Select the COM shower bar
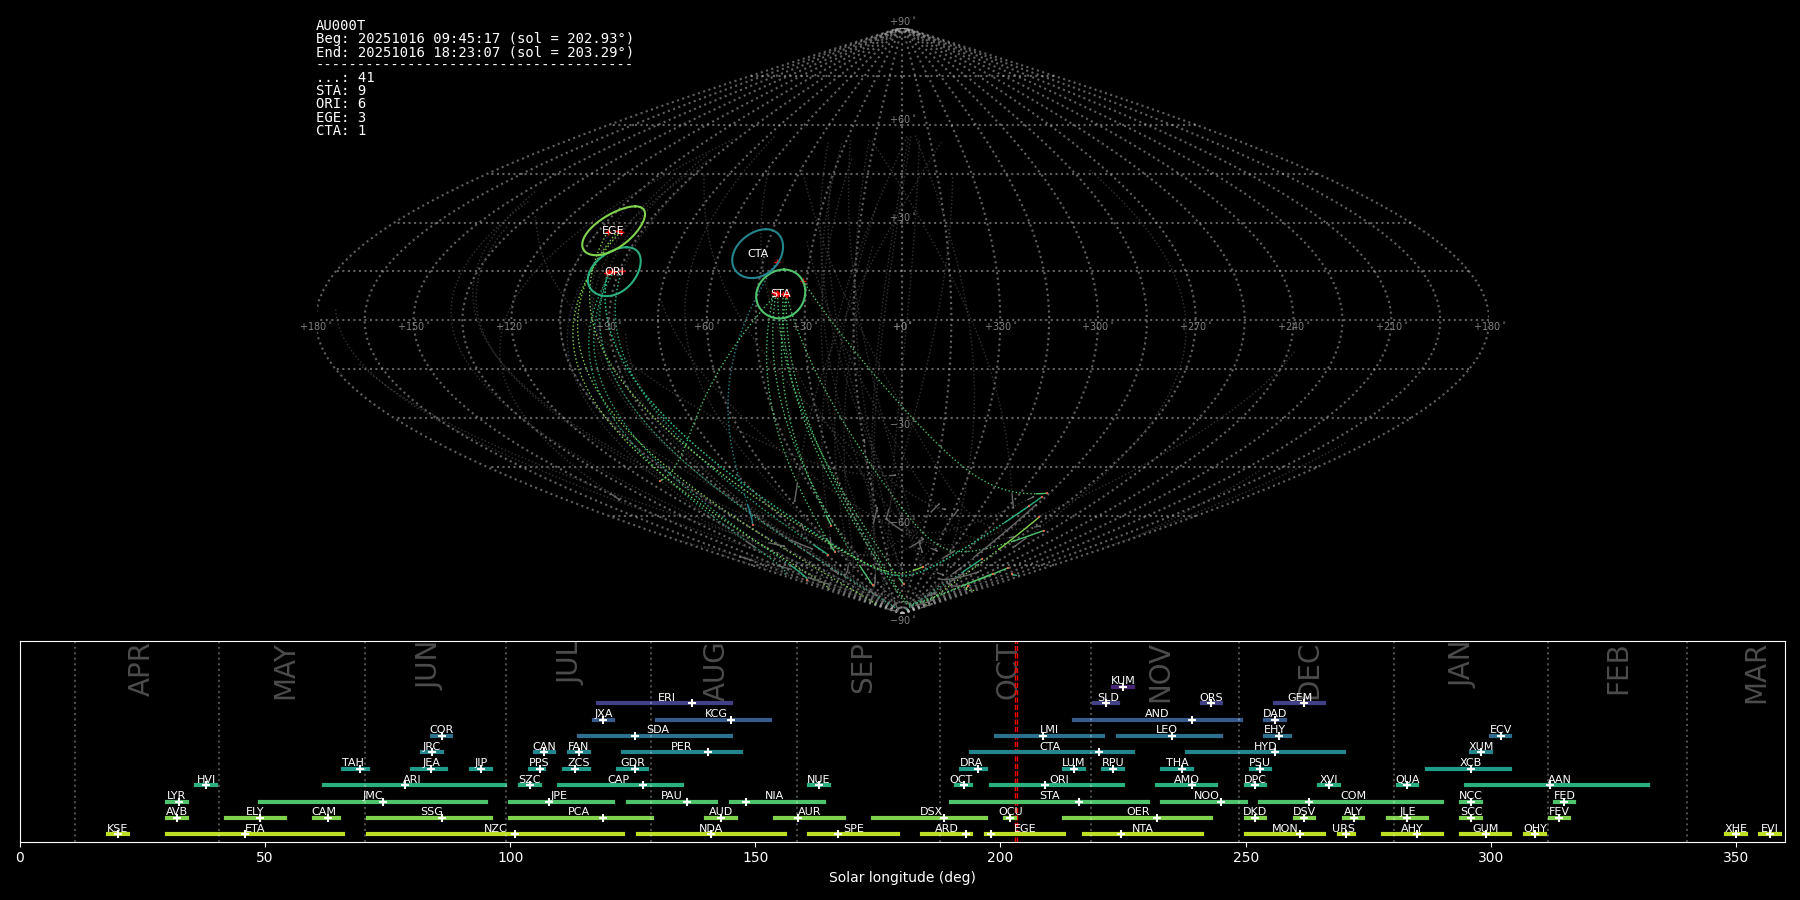The height and width of the screenshot is (900, 1800). (1351, 801)
